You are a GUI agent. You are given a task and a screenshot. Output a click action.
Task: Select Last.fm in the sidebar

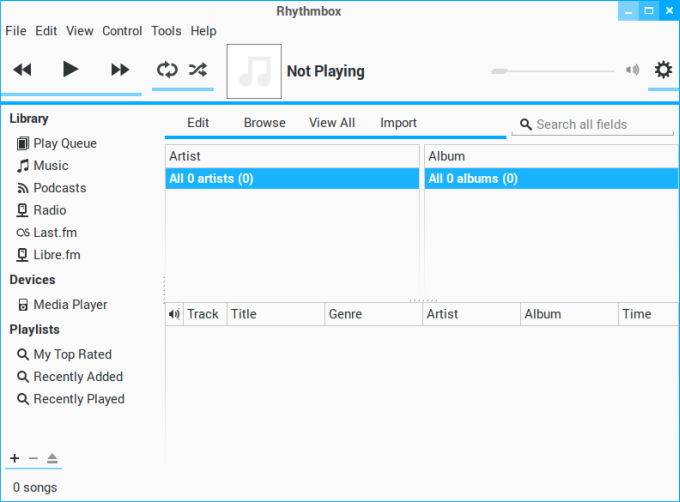[47, 233]
